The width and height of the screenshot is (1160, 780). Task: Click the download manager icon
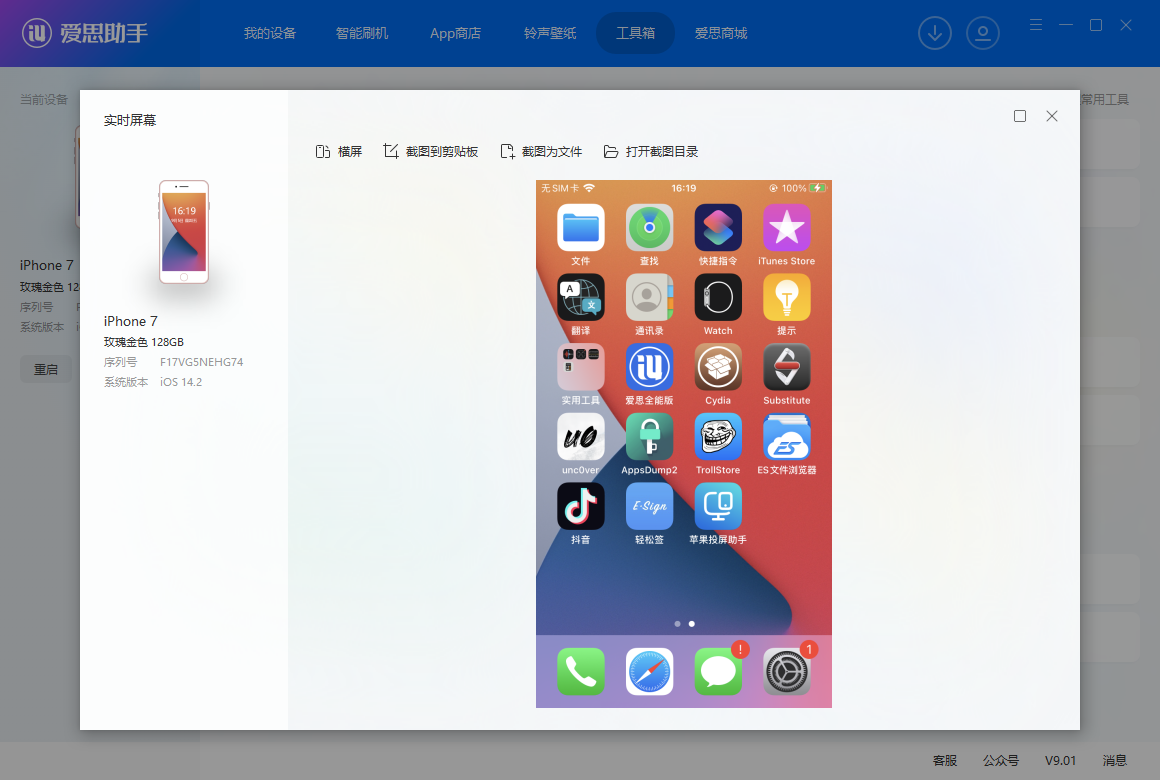pos(935,33)
